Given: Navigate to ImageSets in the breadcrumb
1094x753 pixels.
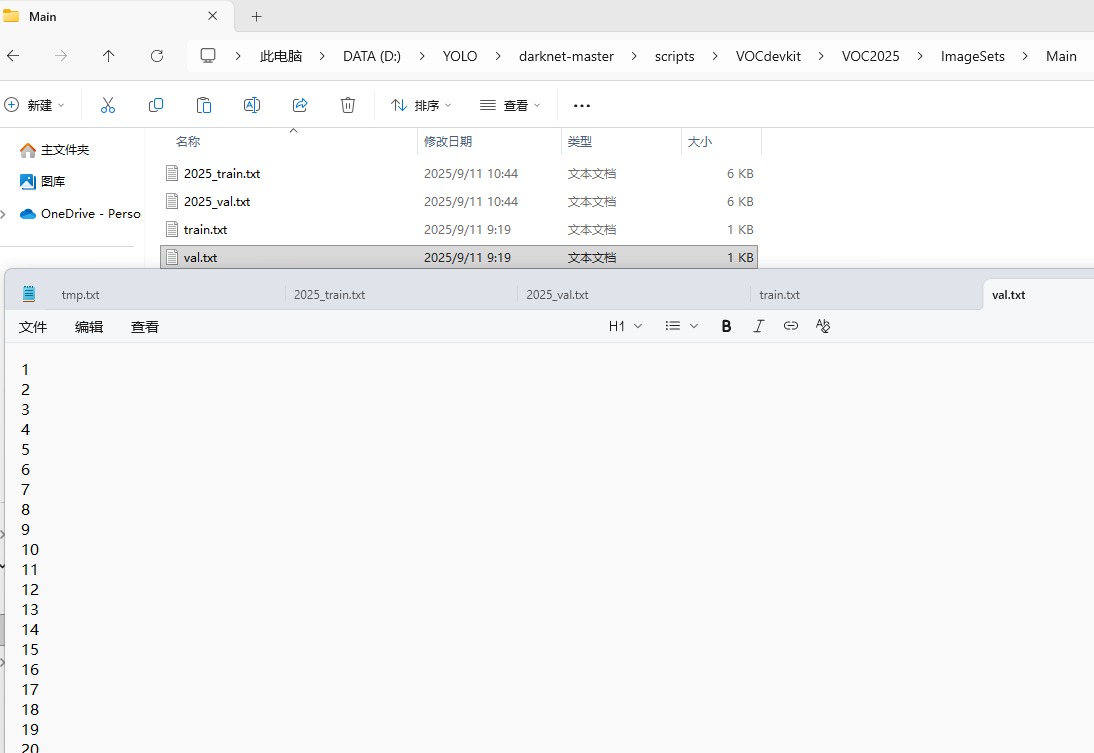Looking at the screenshot, I should [x=973, y=56].
